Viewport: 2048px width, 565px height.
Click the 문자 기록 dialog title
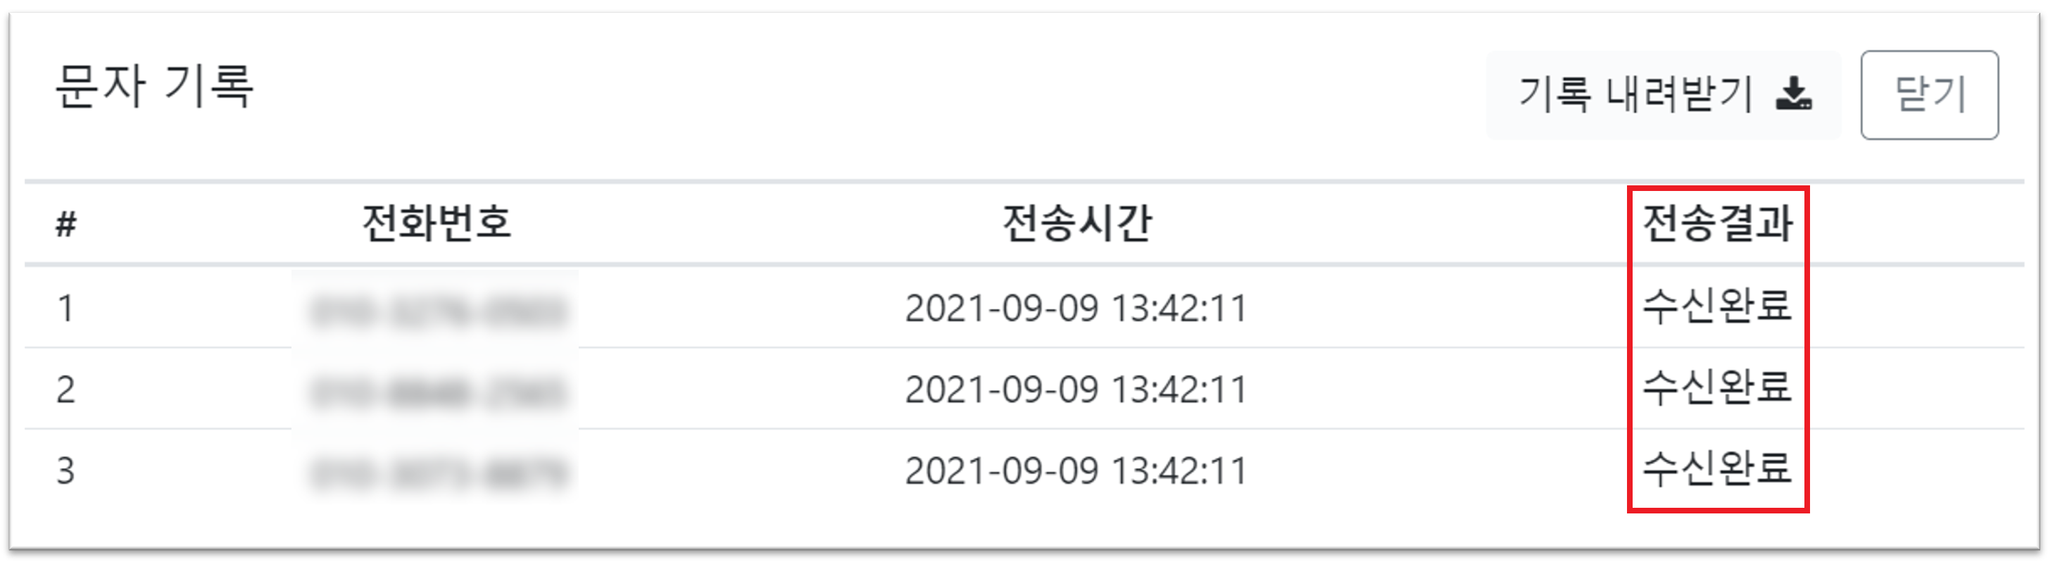coord(155,86)
